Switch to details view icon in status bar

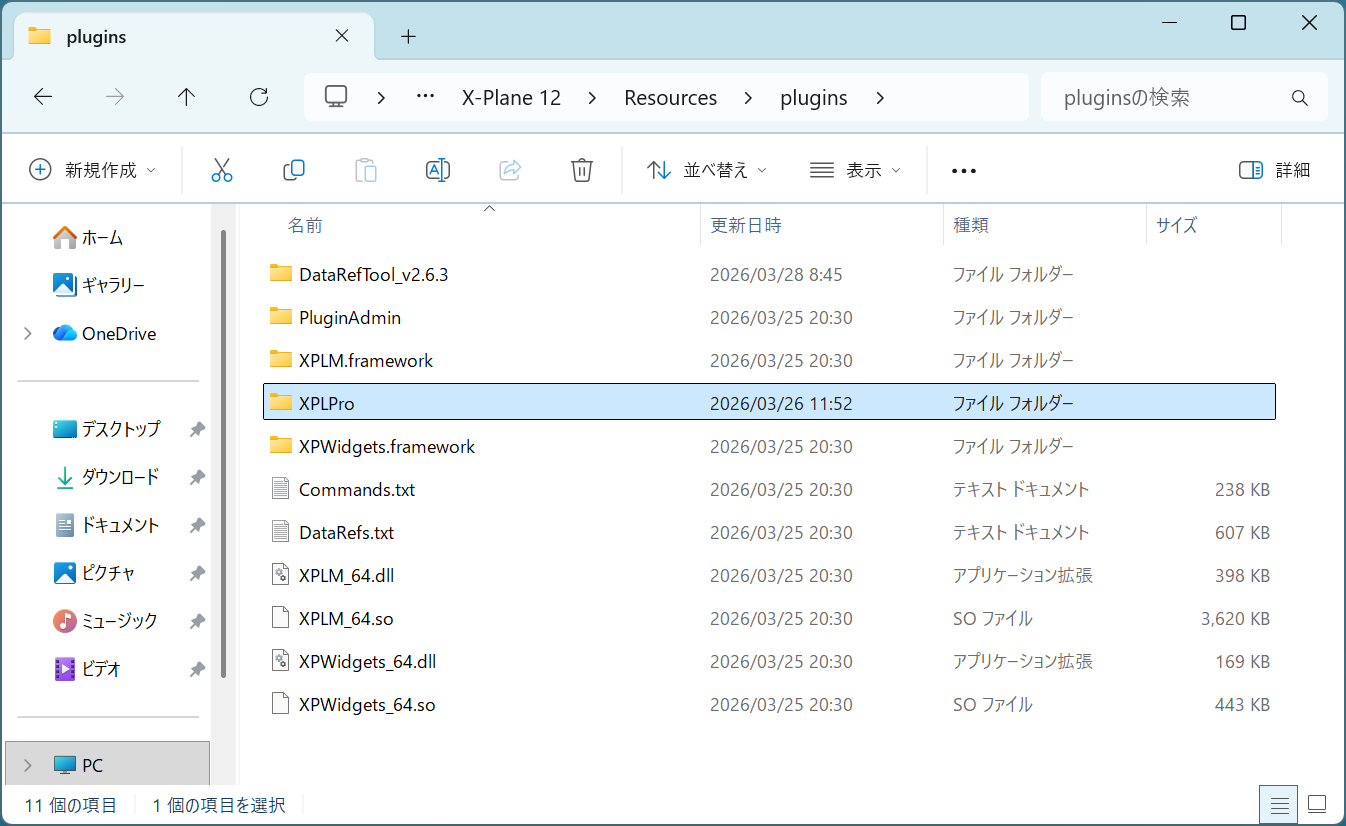[x=1278, y=804]
